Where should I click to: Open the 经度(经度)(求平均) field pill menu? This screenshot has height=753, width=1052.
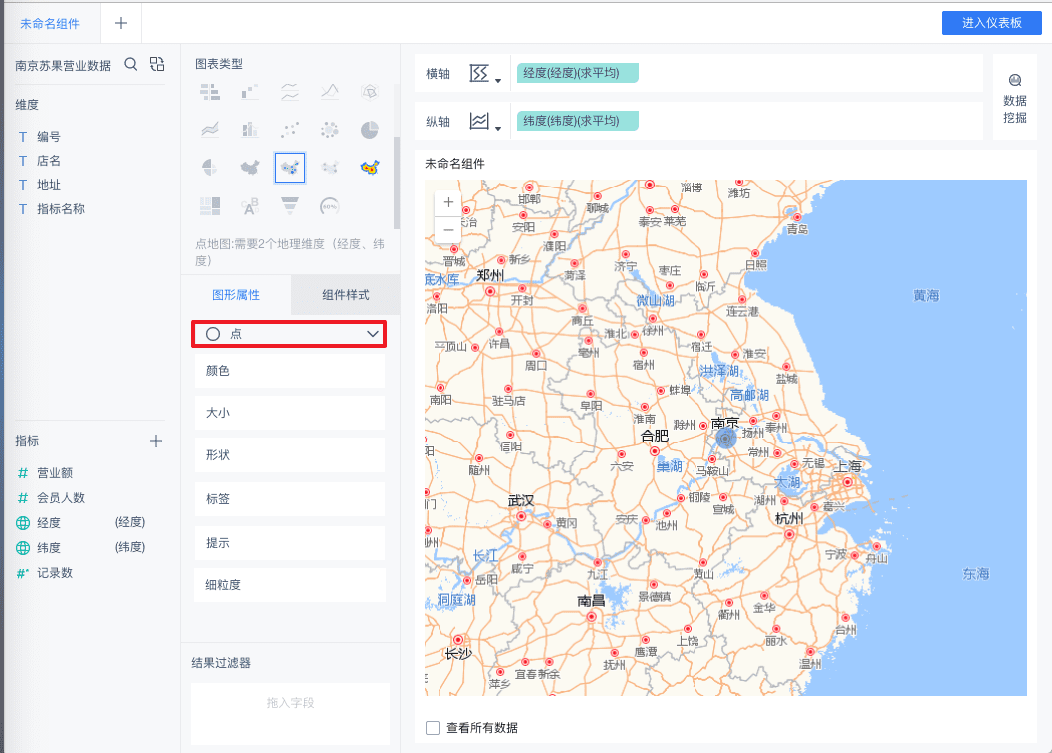click(578, 73)
